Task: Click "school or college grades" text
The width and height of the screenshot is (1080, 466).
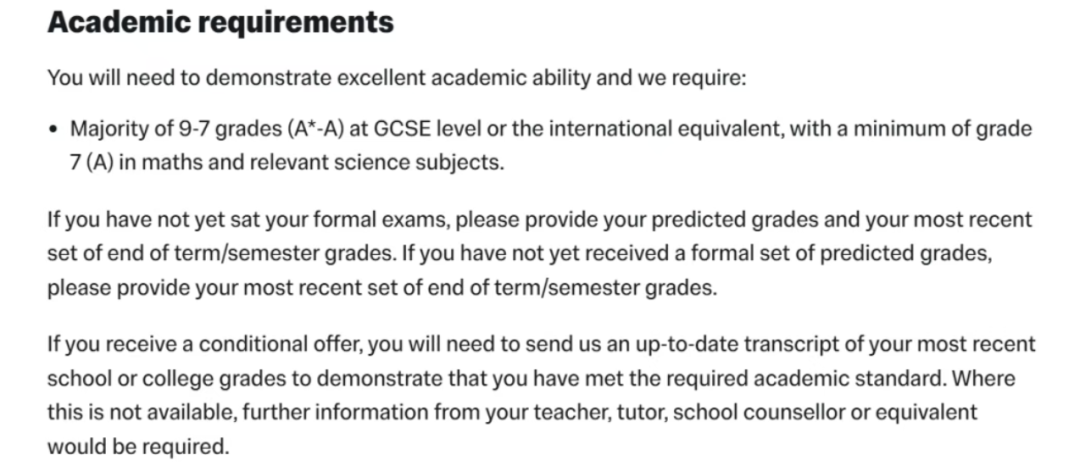Action: [179, 378]
